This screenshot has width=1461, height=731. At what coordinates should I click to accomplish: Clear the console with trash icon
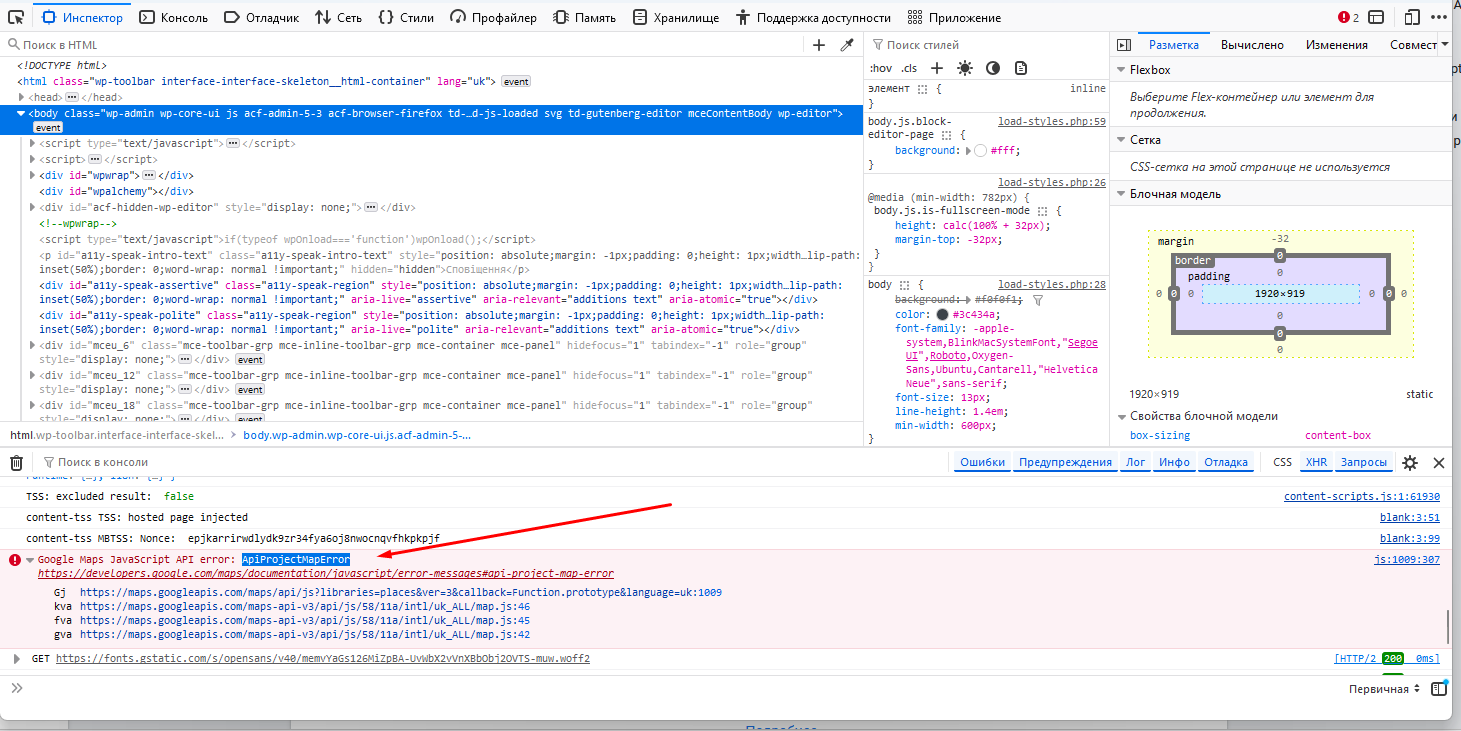16,462
